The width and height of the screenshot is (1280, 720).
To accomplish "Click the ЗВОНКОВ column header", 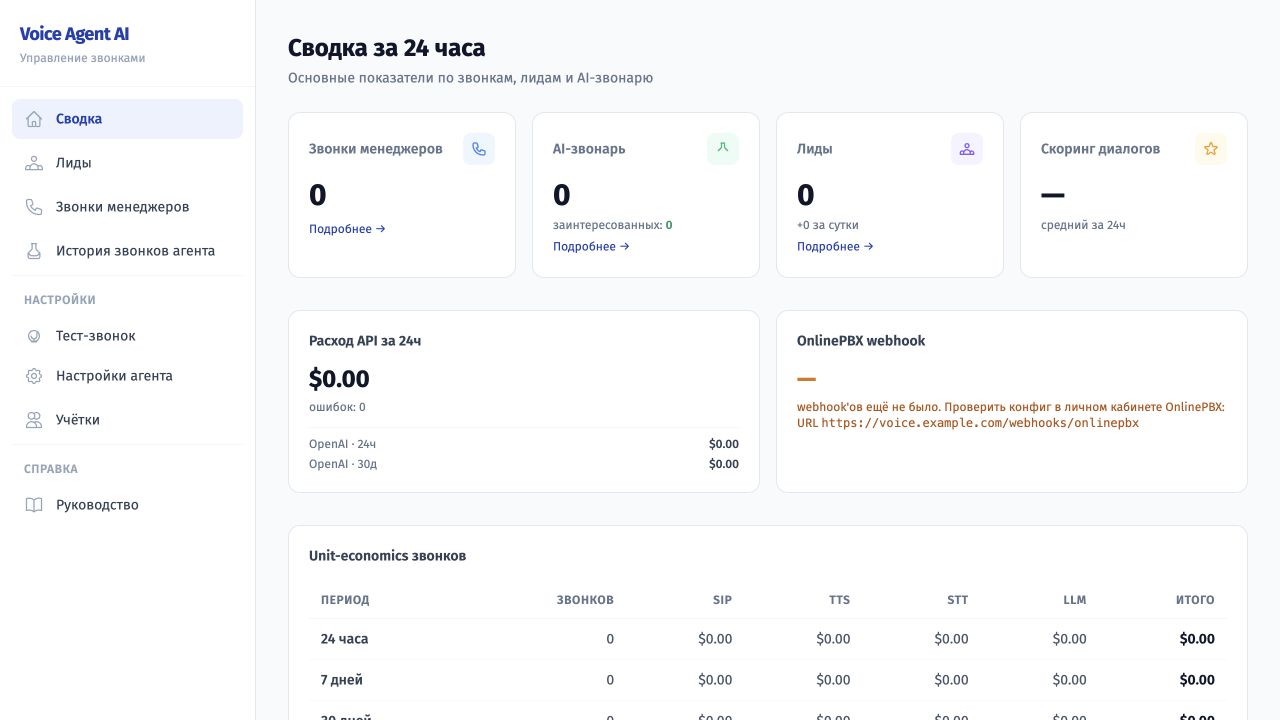I will (585, 600).
